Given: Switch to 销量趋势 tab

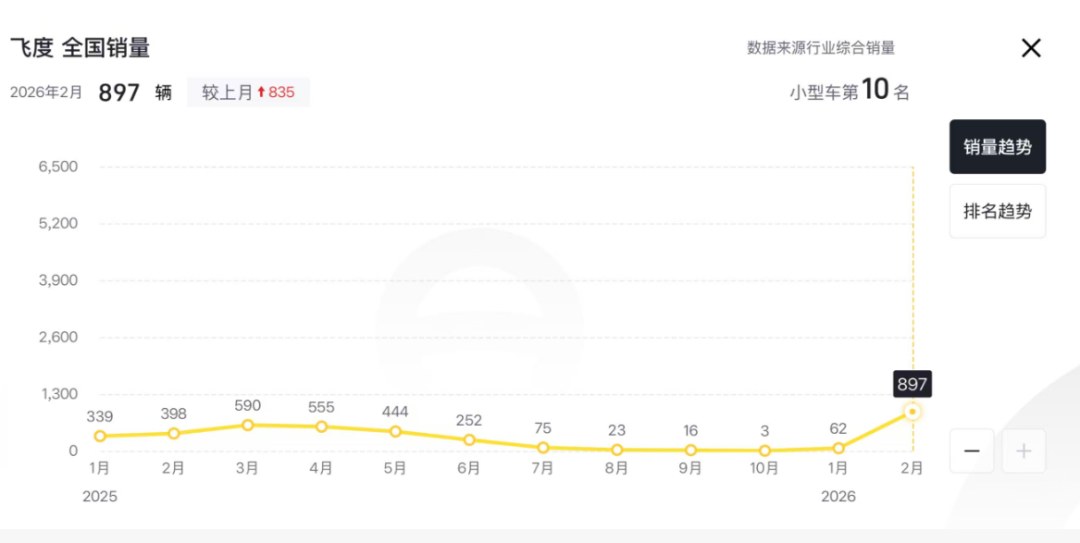Looking at the screenshot, I should [997, 147].
